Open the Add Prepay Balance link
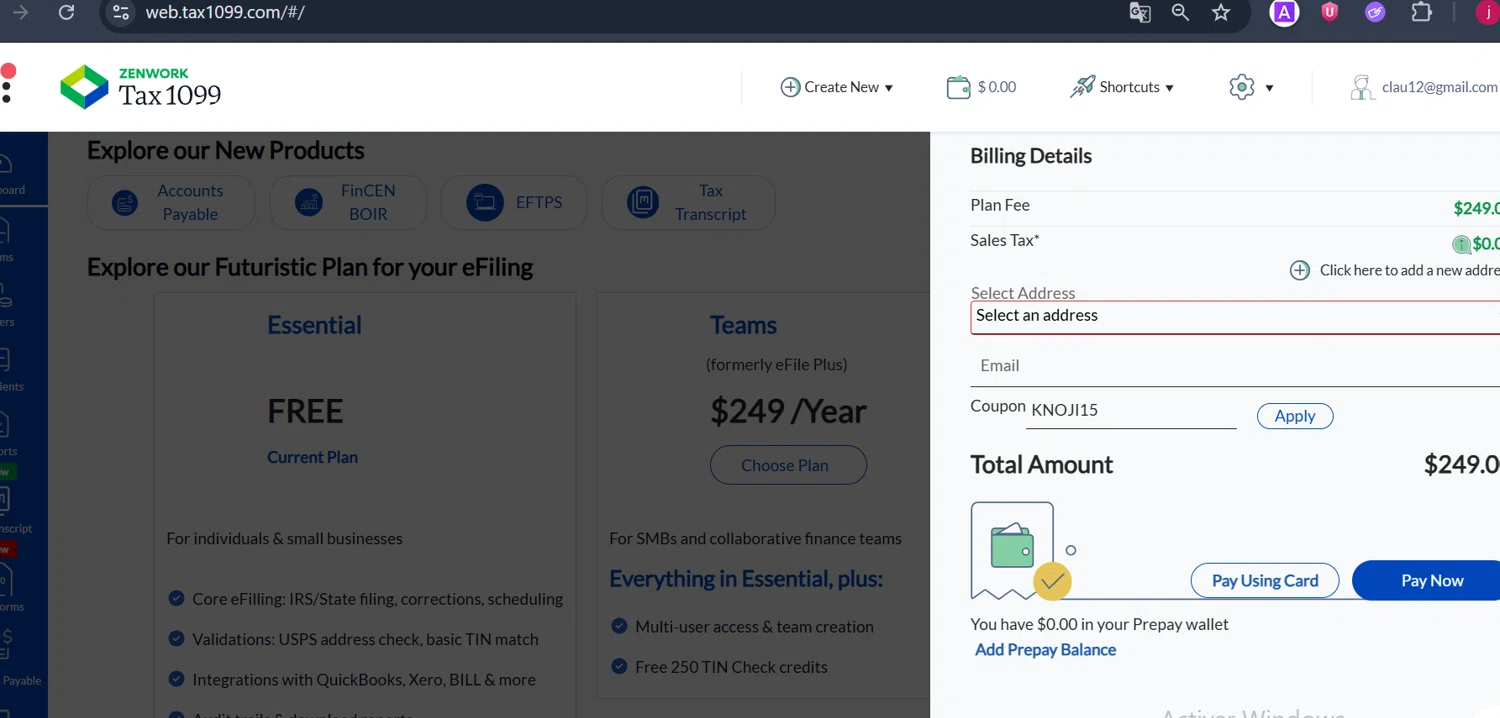The image size is (1500, 718). point(1045,650)
